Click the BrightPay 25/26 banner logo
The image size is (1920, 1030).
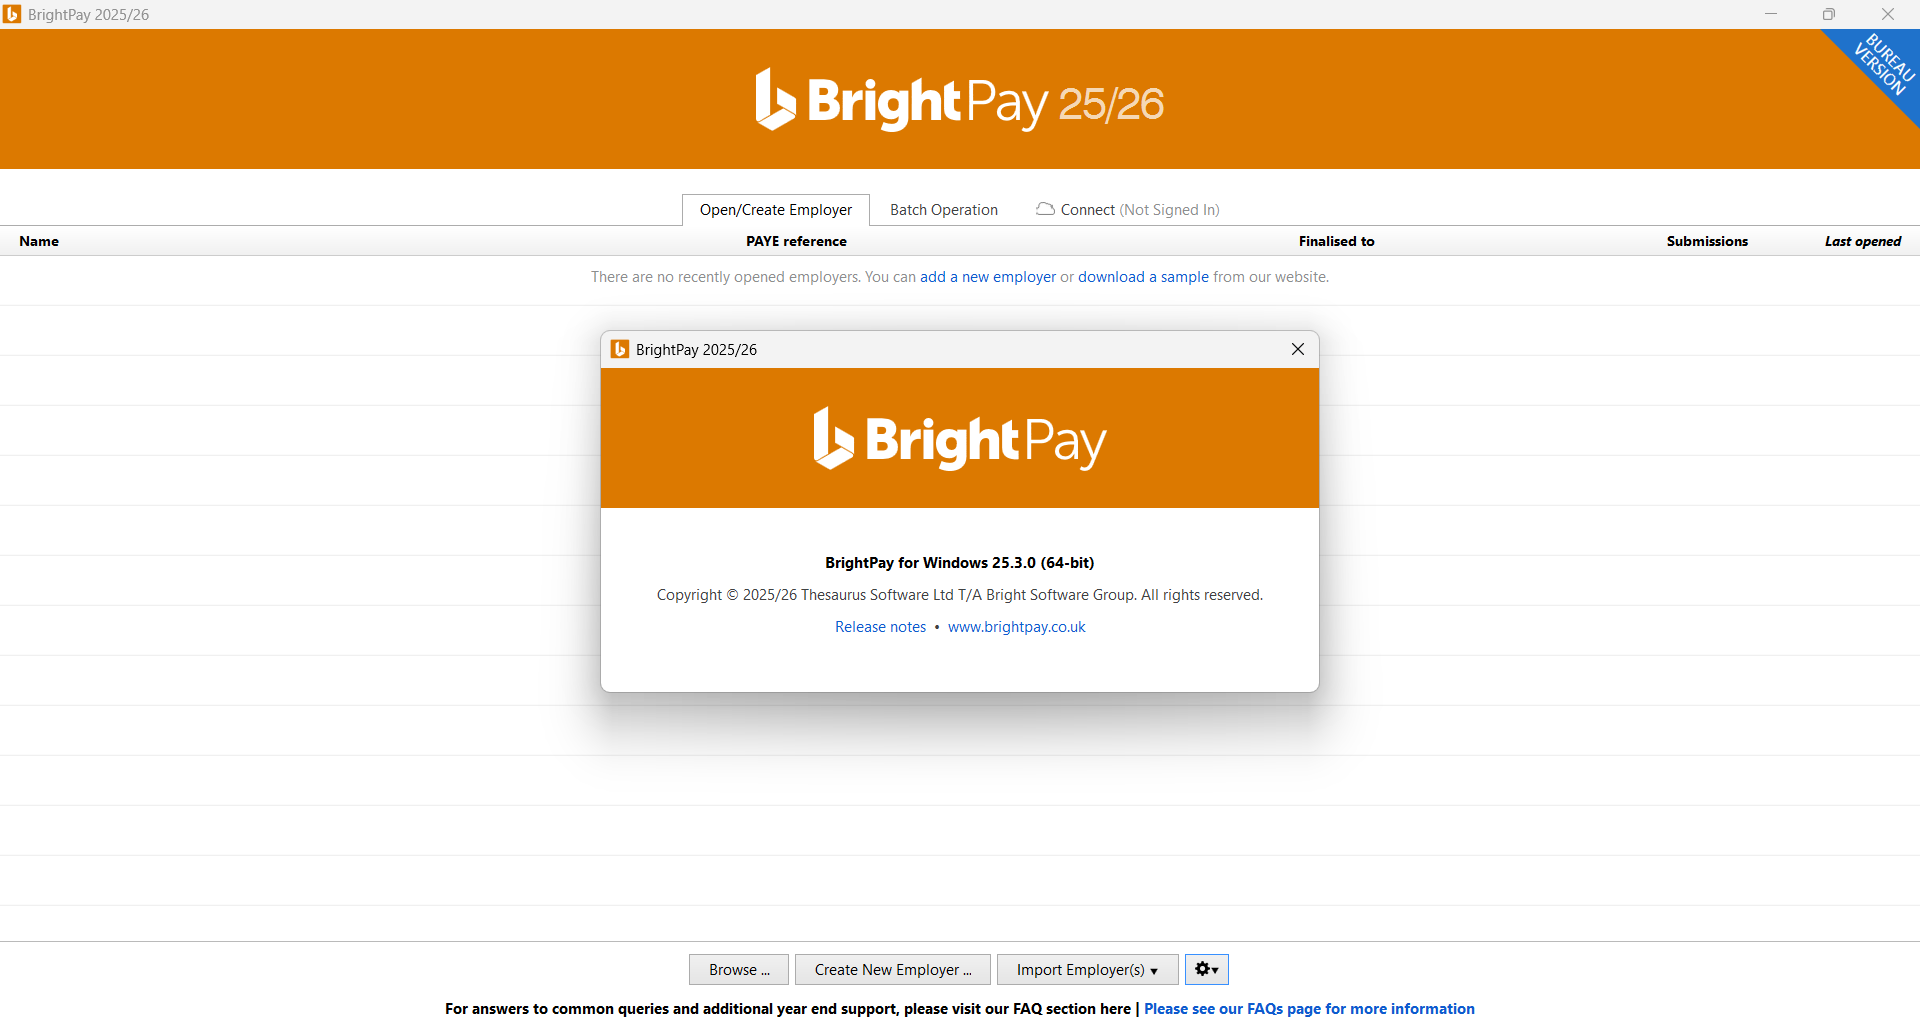pyautogui.click(x=960, y=100)
